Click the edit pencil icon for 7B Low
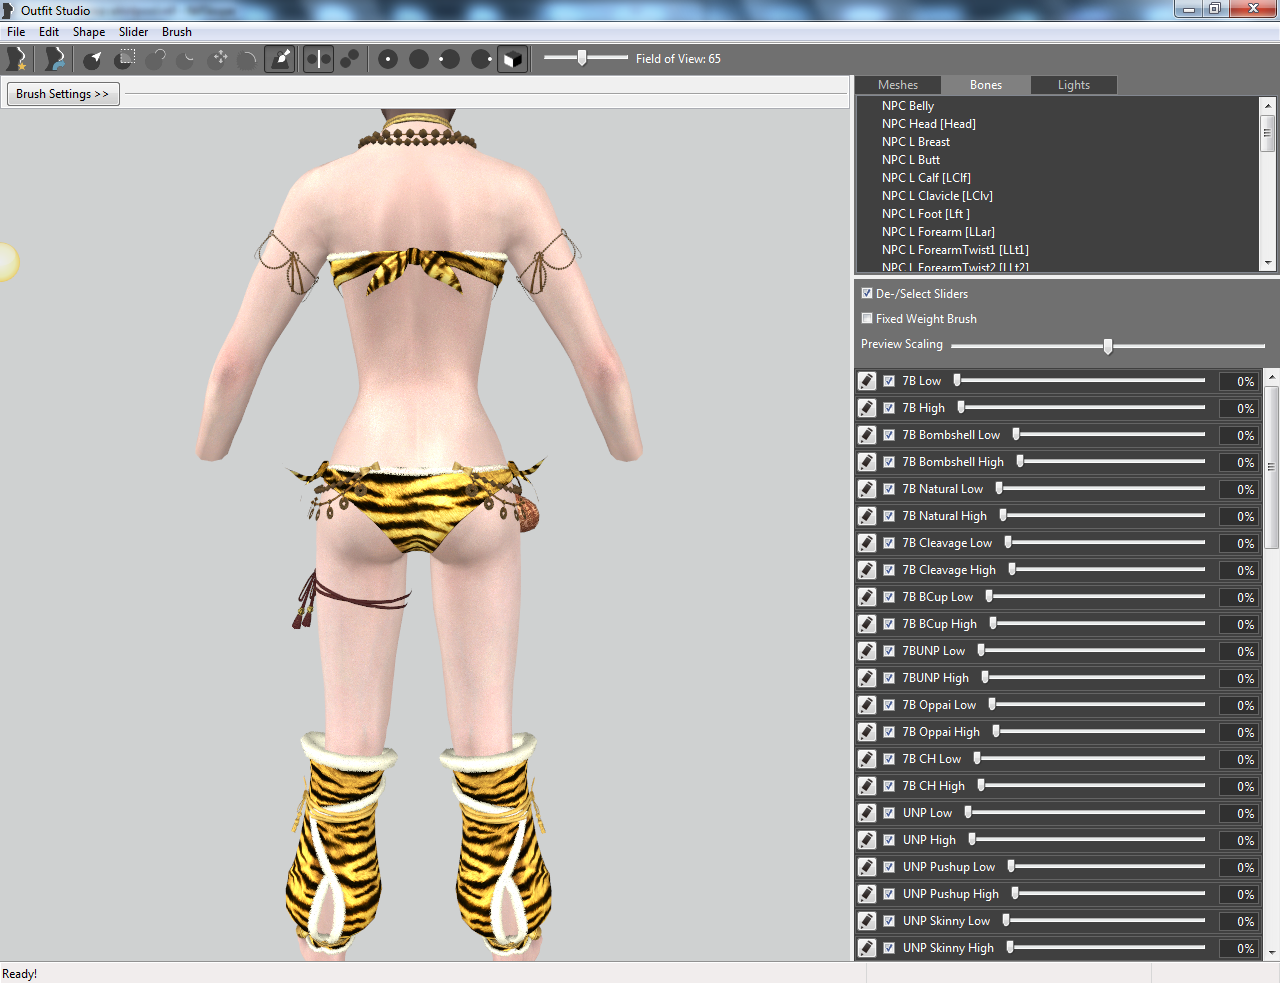The width and height of the screenshot is (1280, 984). (x=867, y=381)
